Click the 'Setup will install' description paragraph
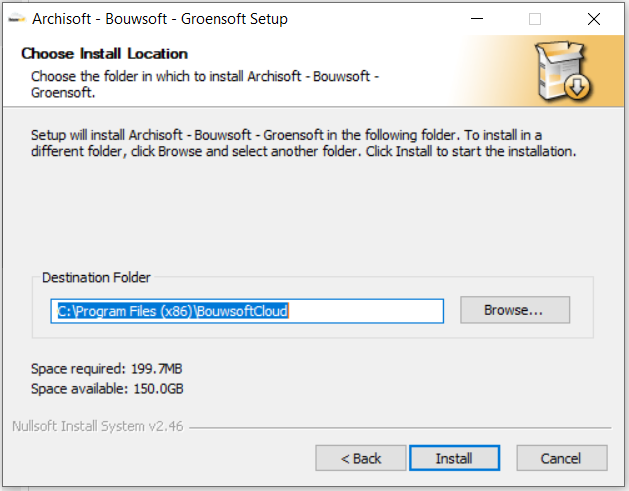This screenshot has height=491, width=629. [x=304, y=143]
